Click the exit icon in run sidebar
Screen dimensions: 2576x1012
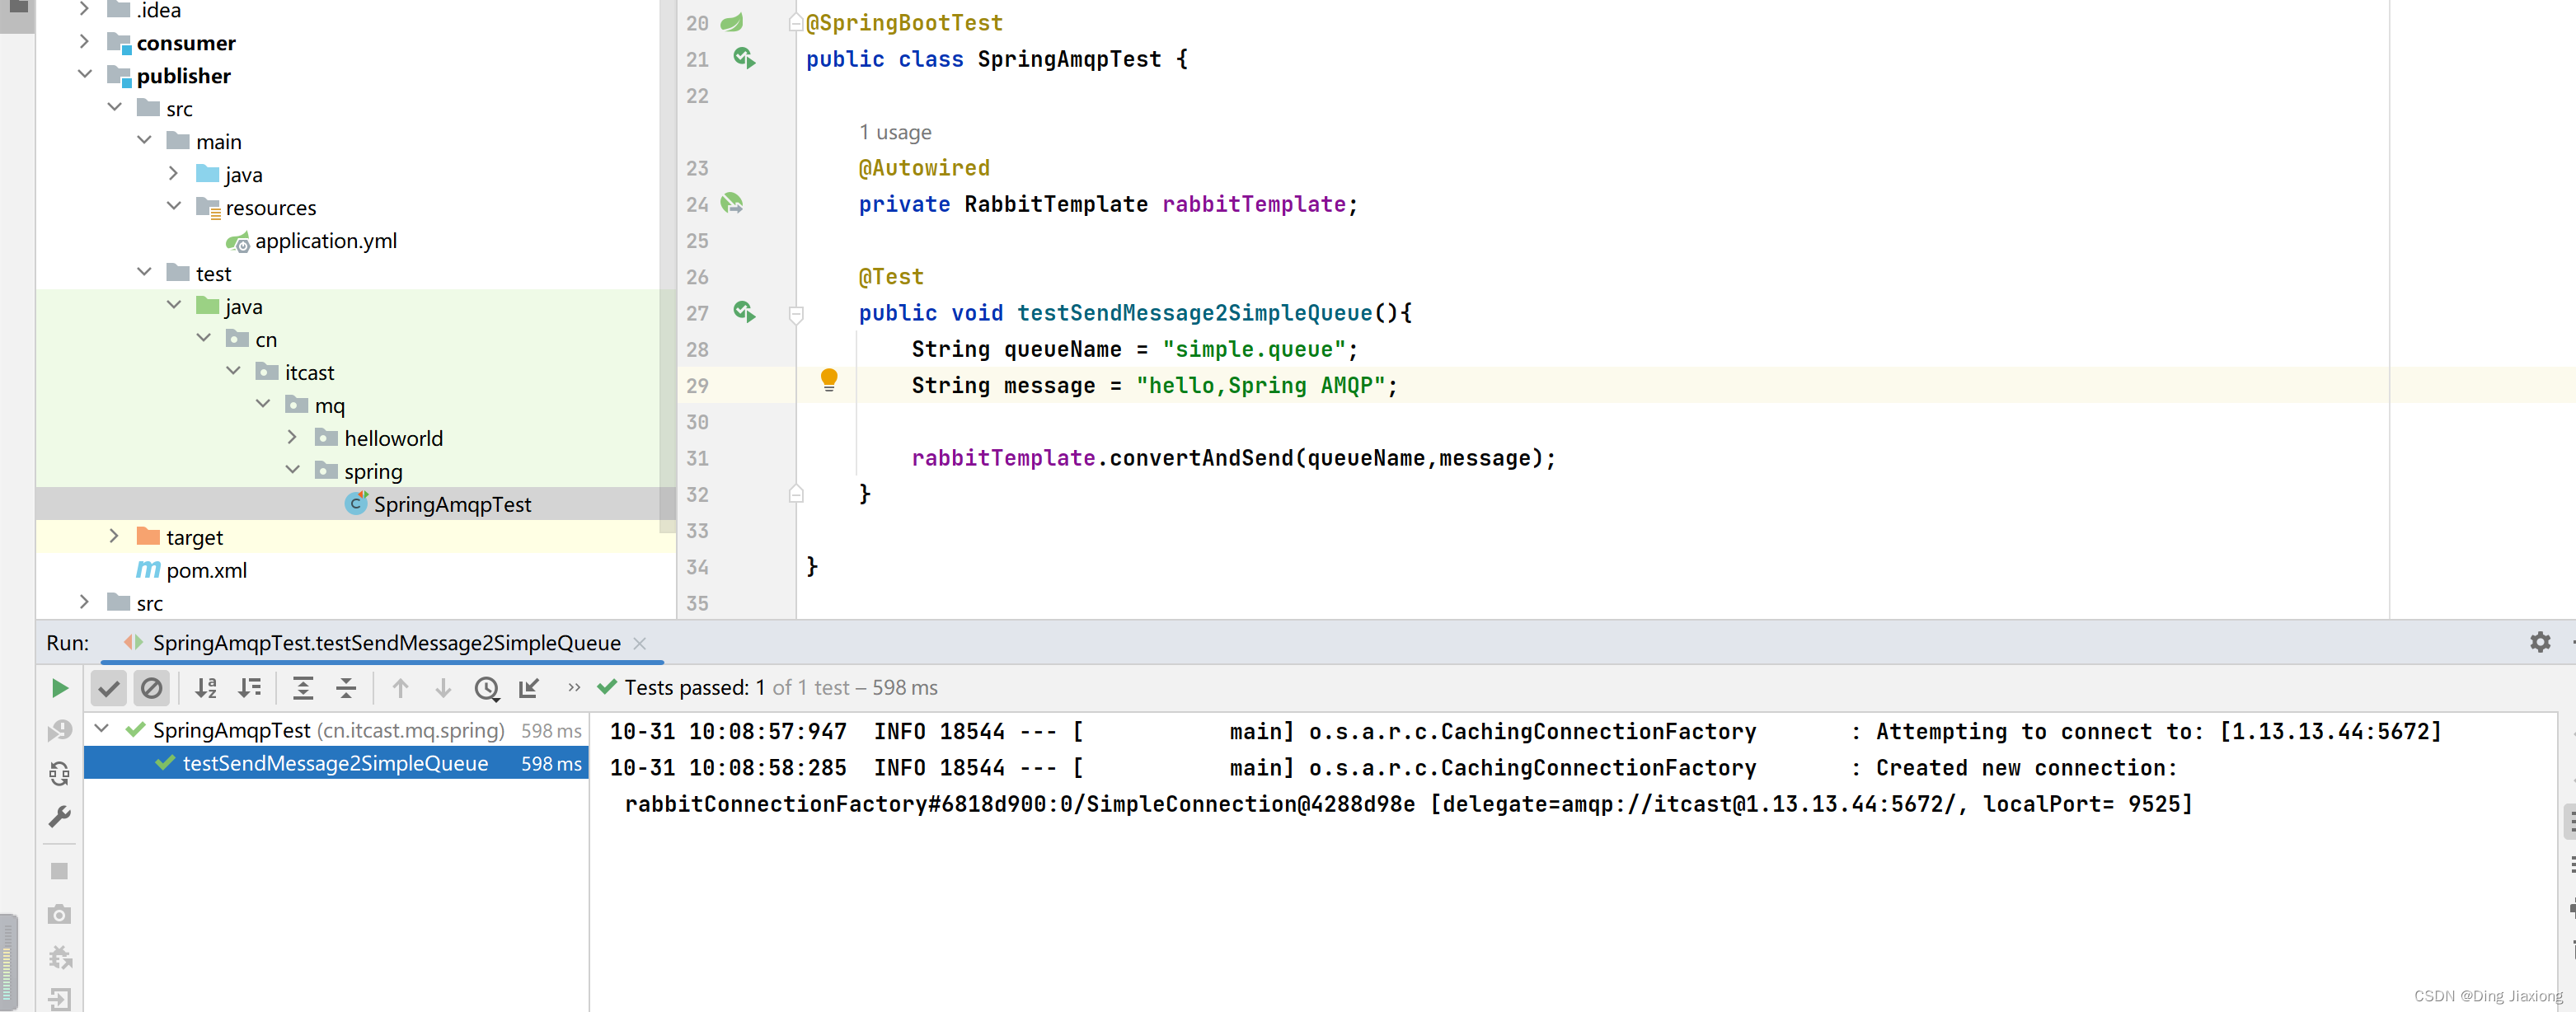[x=60, y=999]
